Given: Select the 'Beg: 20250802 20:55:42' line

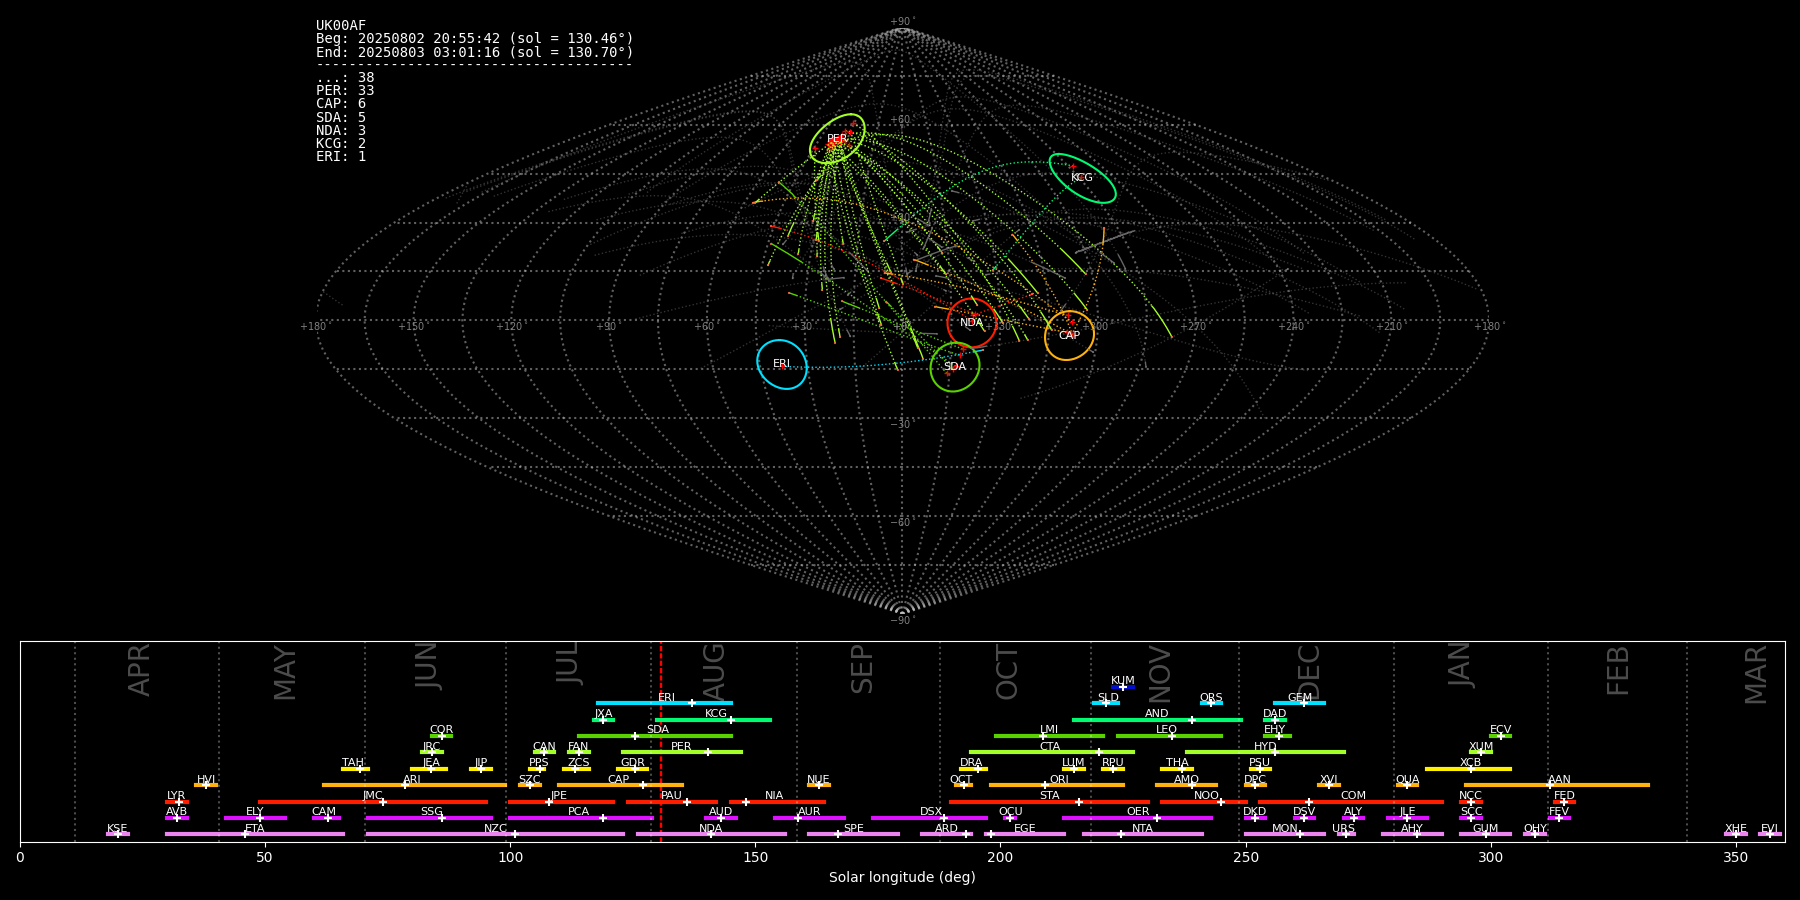Looking at the screenshot, I should coord(475,39).
